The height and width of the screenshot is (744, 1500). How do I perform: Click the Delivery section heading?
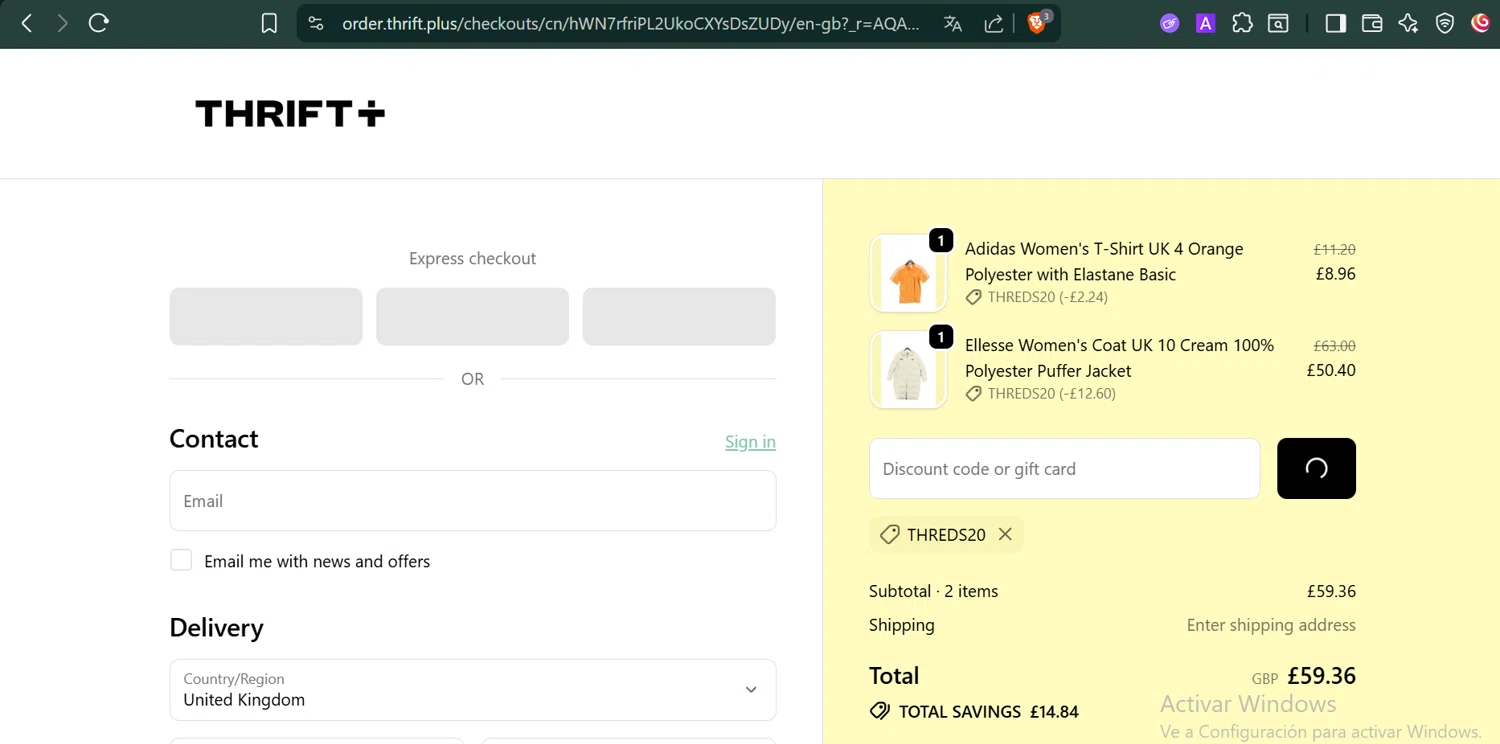[216, 627]
